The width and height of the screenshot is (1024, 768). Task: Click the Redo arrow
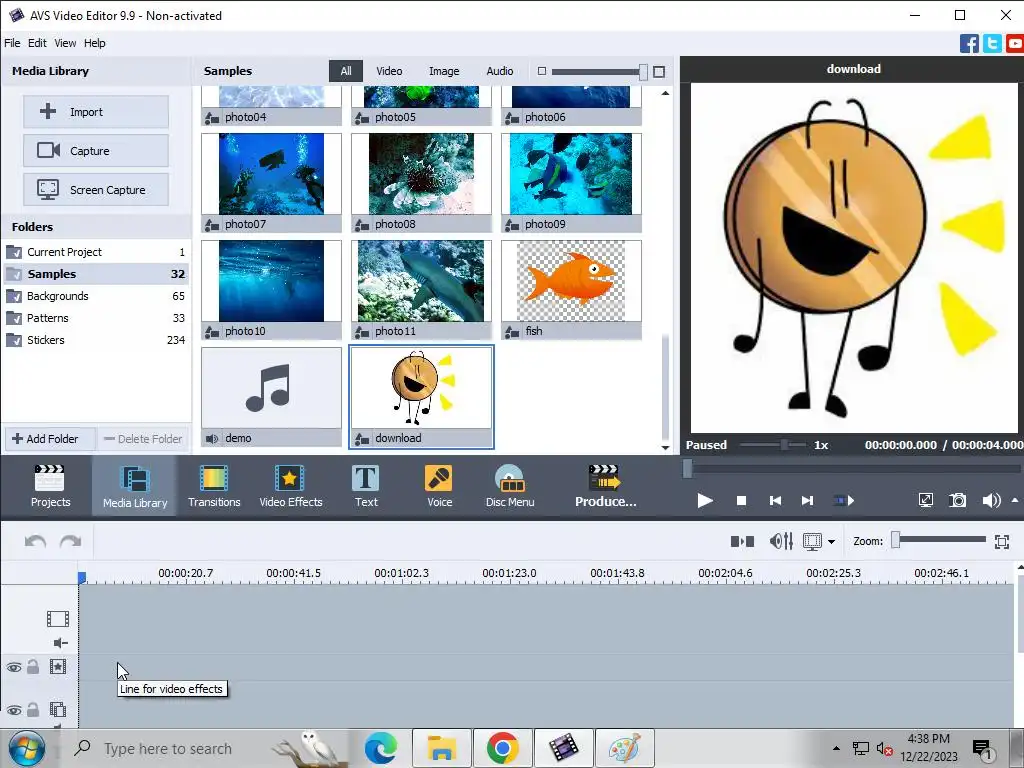[x=71, y=541]
